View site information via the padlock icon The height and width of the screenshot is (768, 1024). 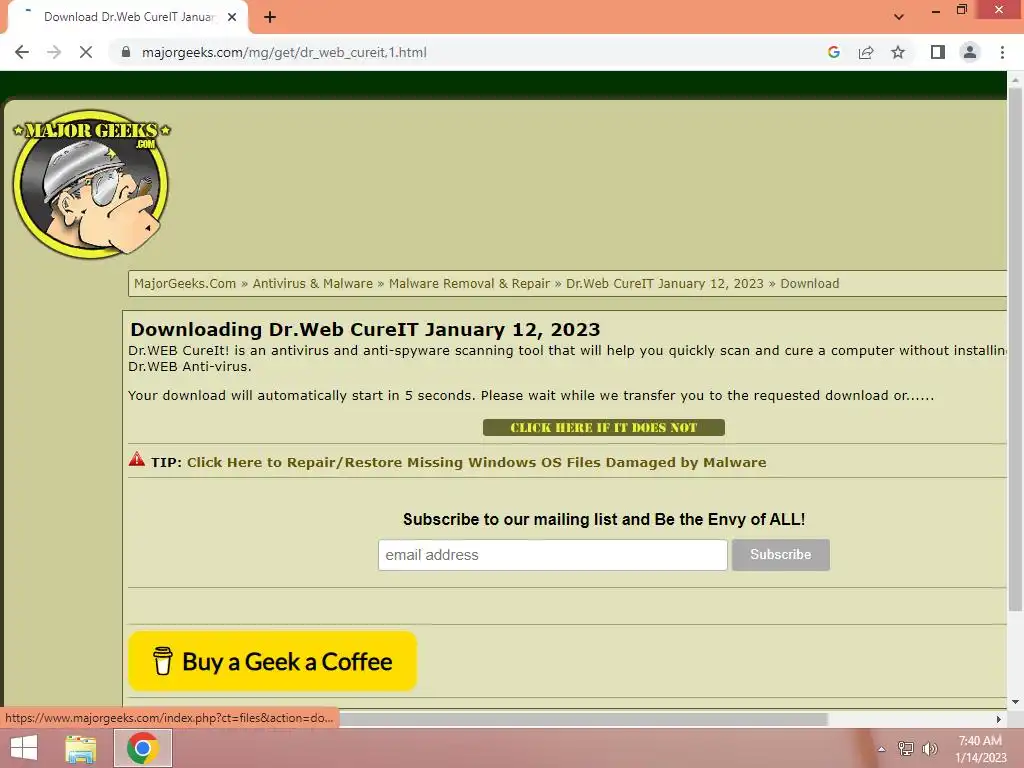pyautogui.click(x=126, y=52)
